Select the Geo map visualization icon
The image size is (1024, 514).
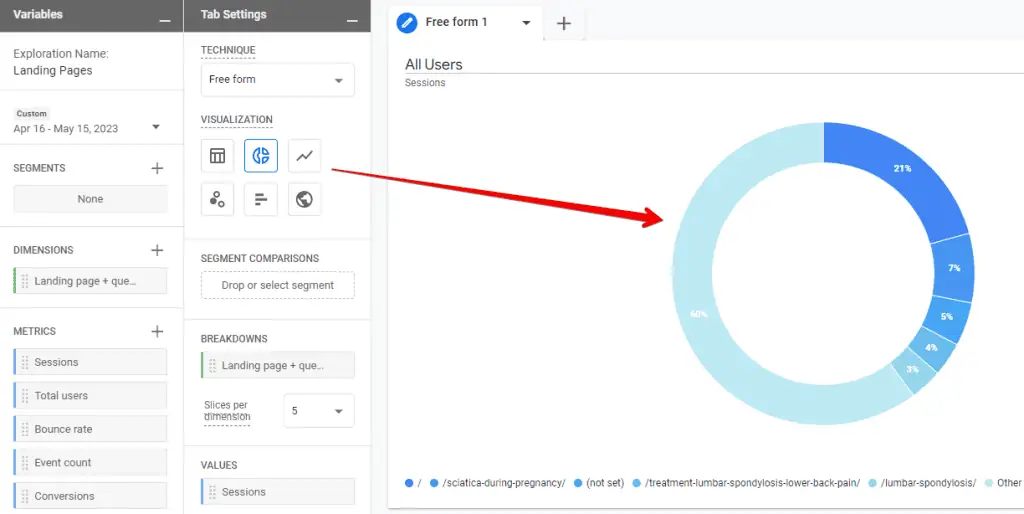coord(305,199)
